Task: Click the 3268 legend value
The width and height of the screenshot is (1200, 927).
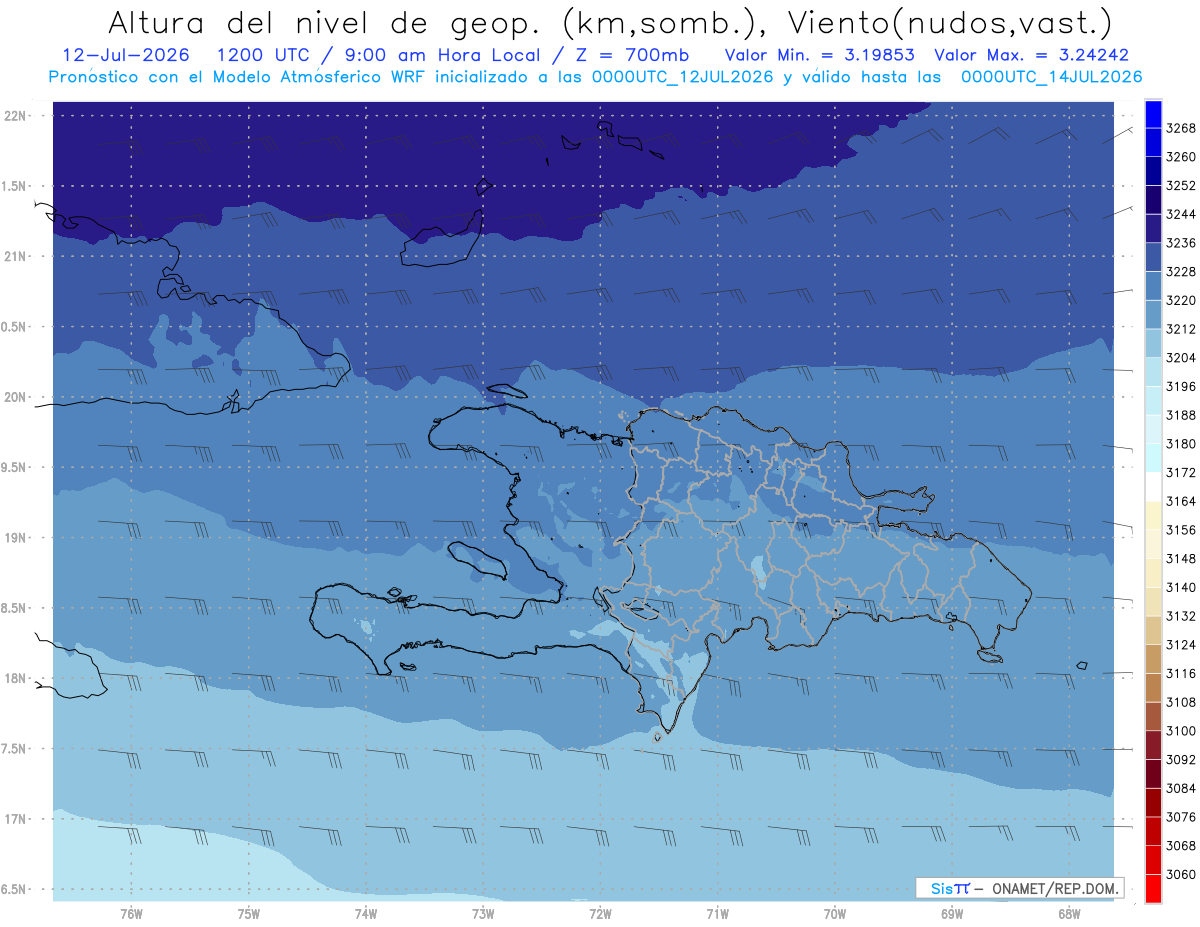Action: point(1181,128)
